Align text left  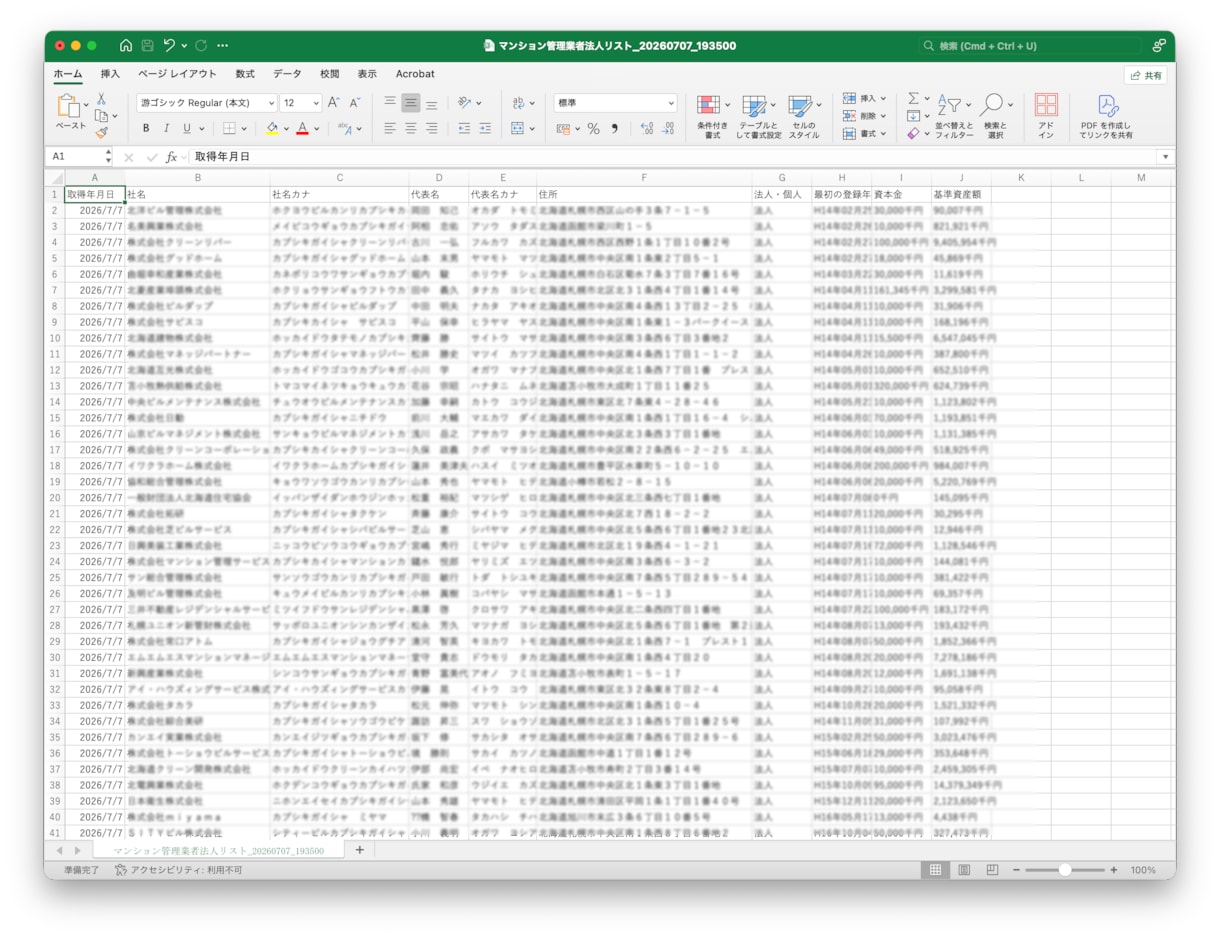click(390, 128)
